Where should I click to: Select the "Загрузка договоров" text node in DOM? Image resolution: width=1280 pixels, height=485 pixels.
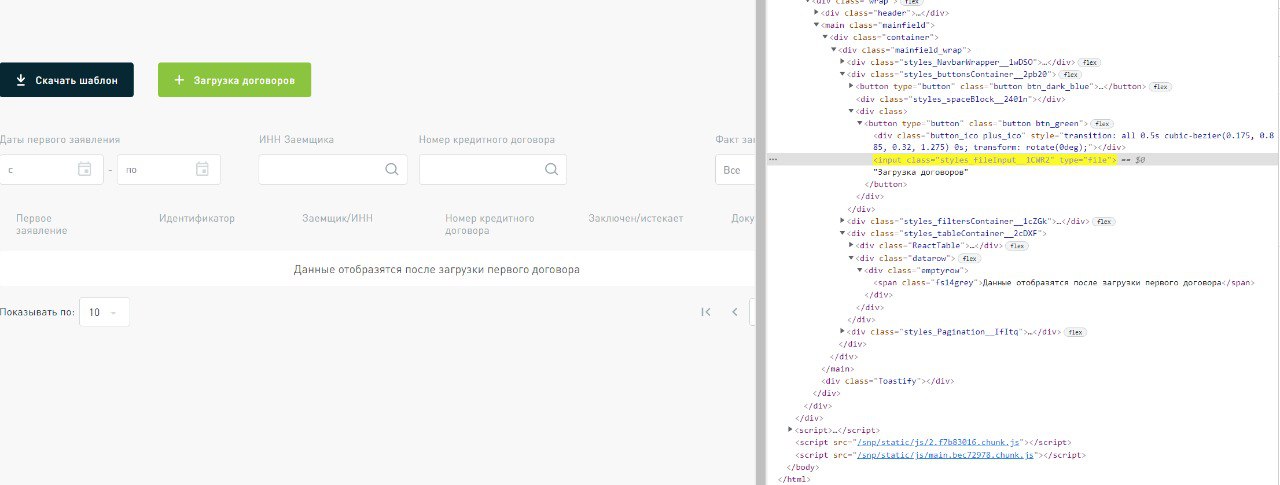tap(920, 172)
